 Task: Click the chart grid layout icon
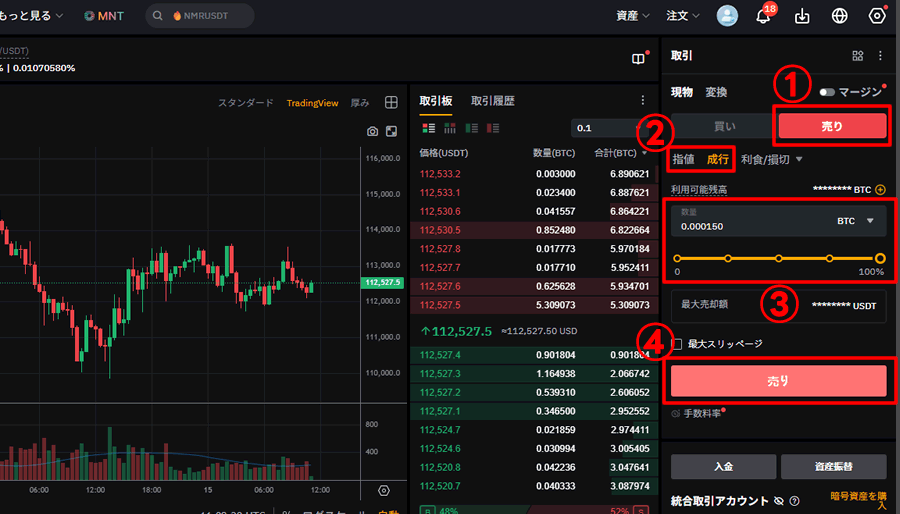(x=392, y=102)
